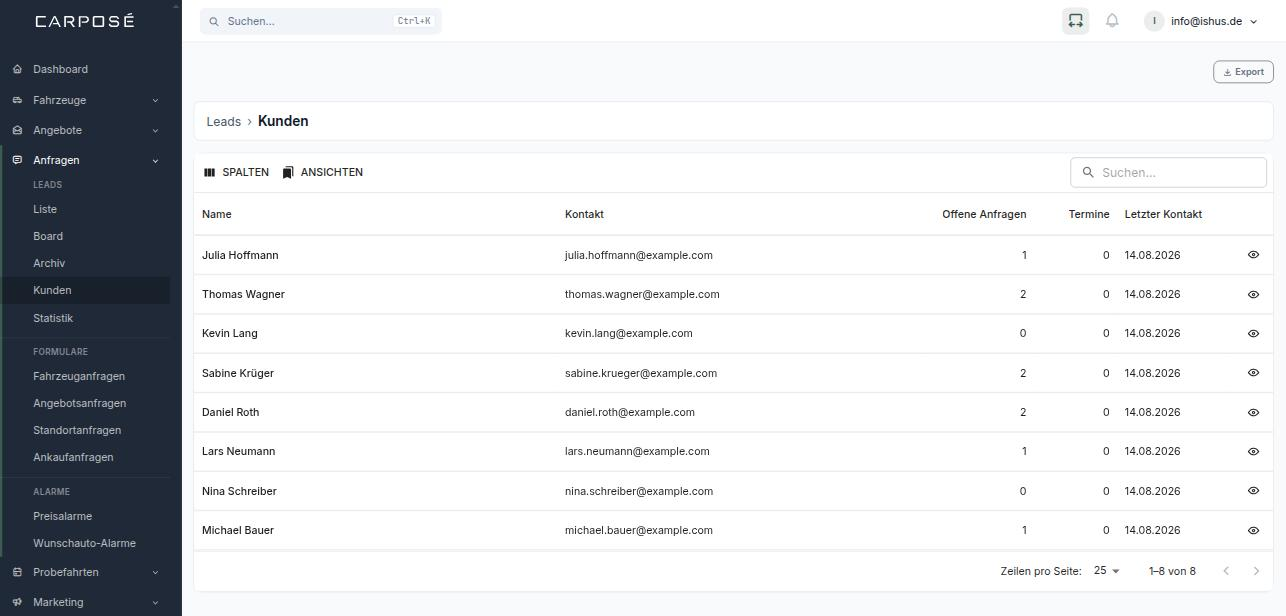
Task: View details for Thomas Wagner
Action: [x=1253, y=294]
